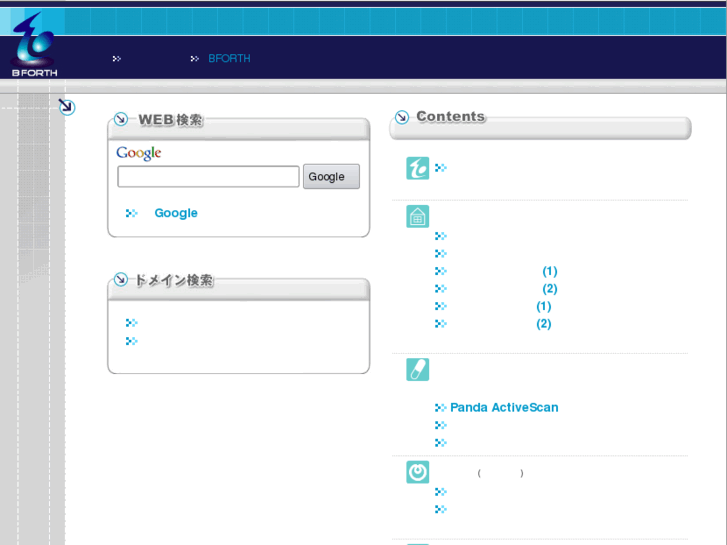
Task: Click the power symbol icon in Contents
Action: (418, 472)
